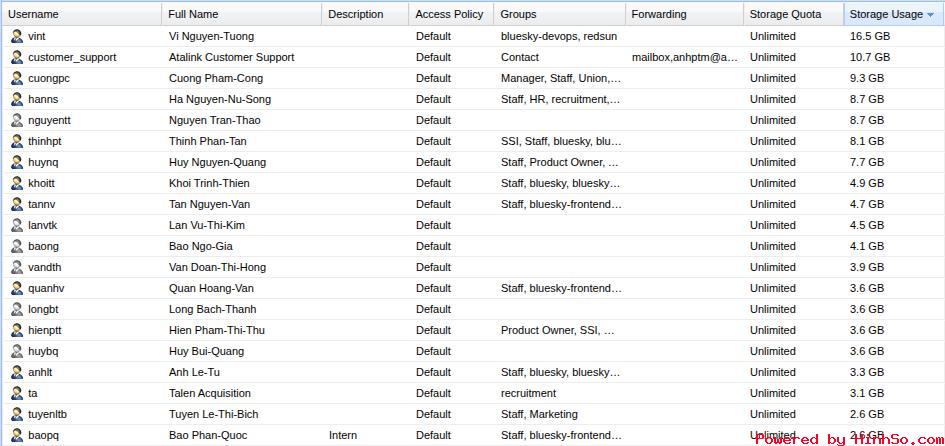Click the avatar icon next to quanhv
This screenshot has height=446, width=945.
pos(17,288)
